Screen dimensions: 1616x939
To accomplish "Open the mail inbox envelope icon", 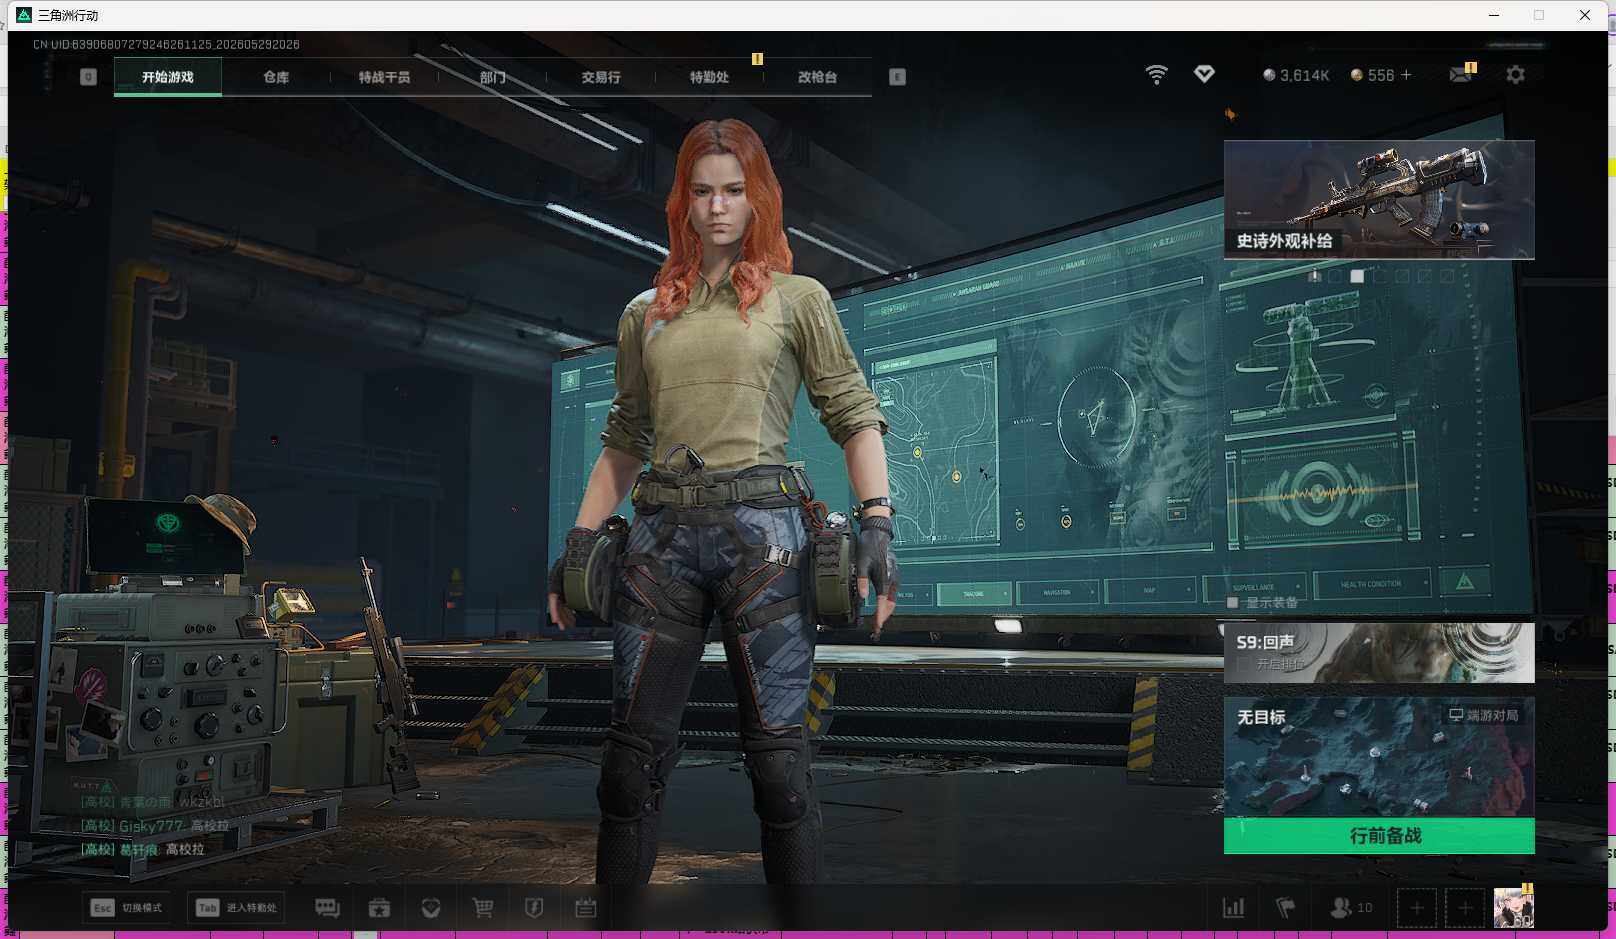I will pyautogui.click(x=1461, y=75).
